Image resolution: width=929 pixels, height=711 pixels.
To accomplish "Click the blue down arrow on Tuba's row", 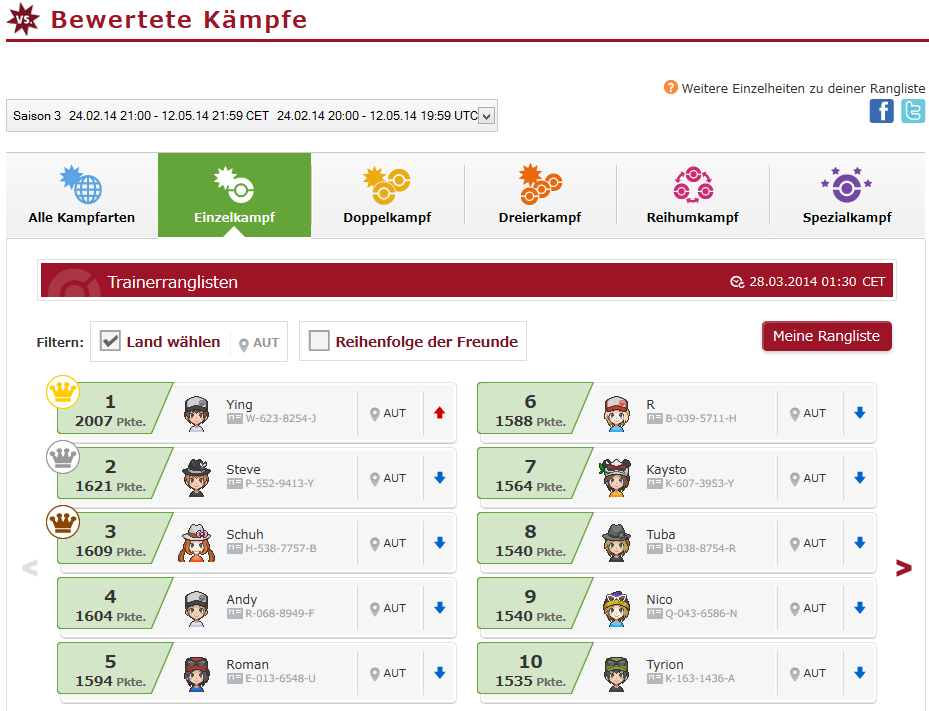I will [860, 542].
